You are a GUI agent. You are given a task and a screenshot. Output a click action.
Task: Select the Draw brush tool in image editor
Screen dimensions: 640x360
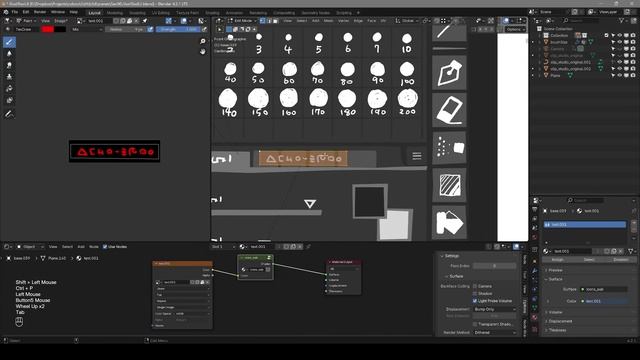[9, 42]
